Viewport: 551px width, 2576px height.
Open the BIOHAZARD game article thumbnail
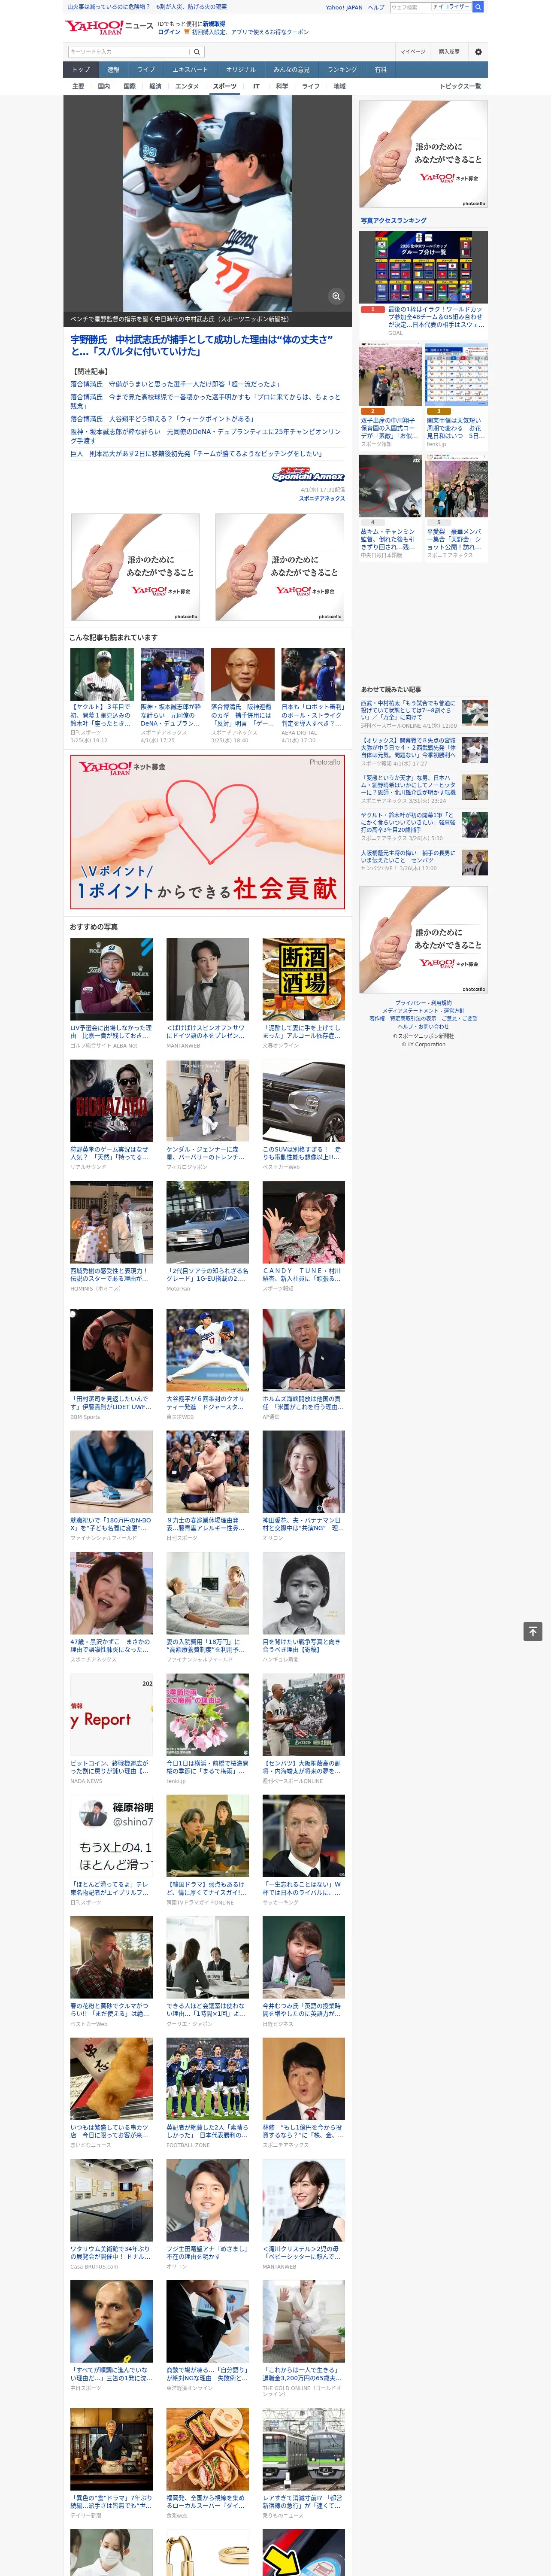tap(111, 1101)
